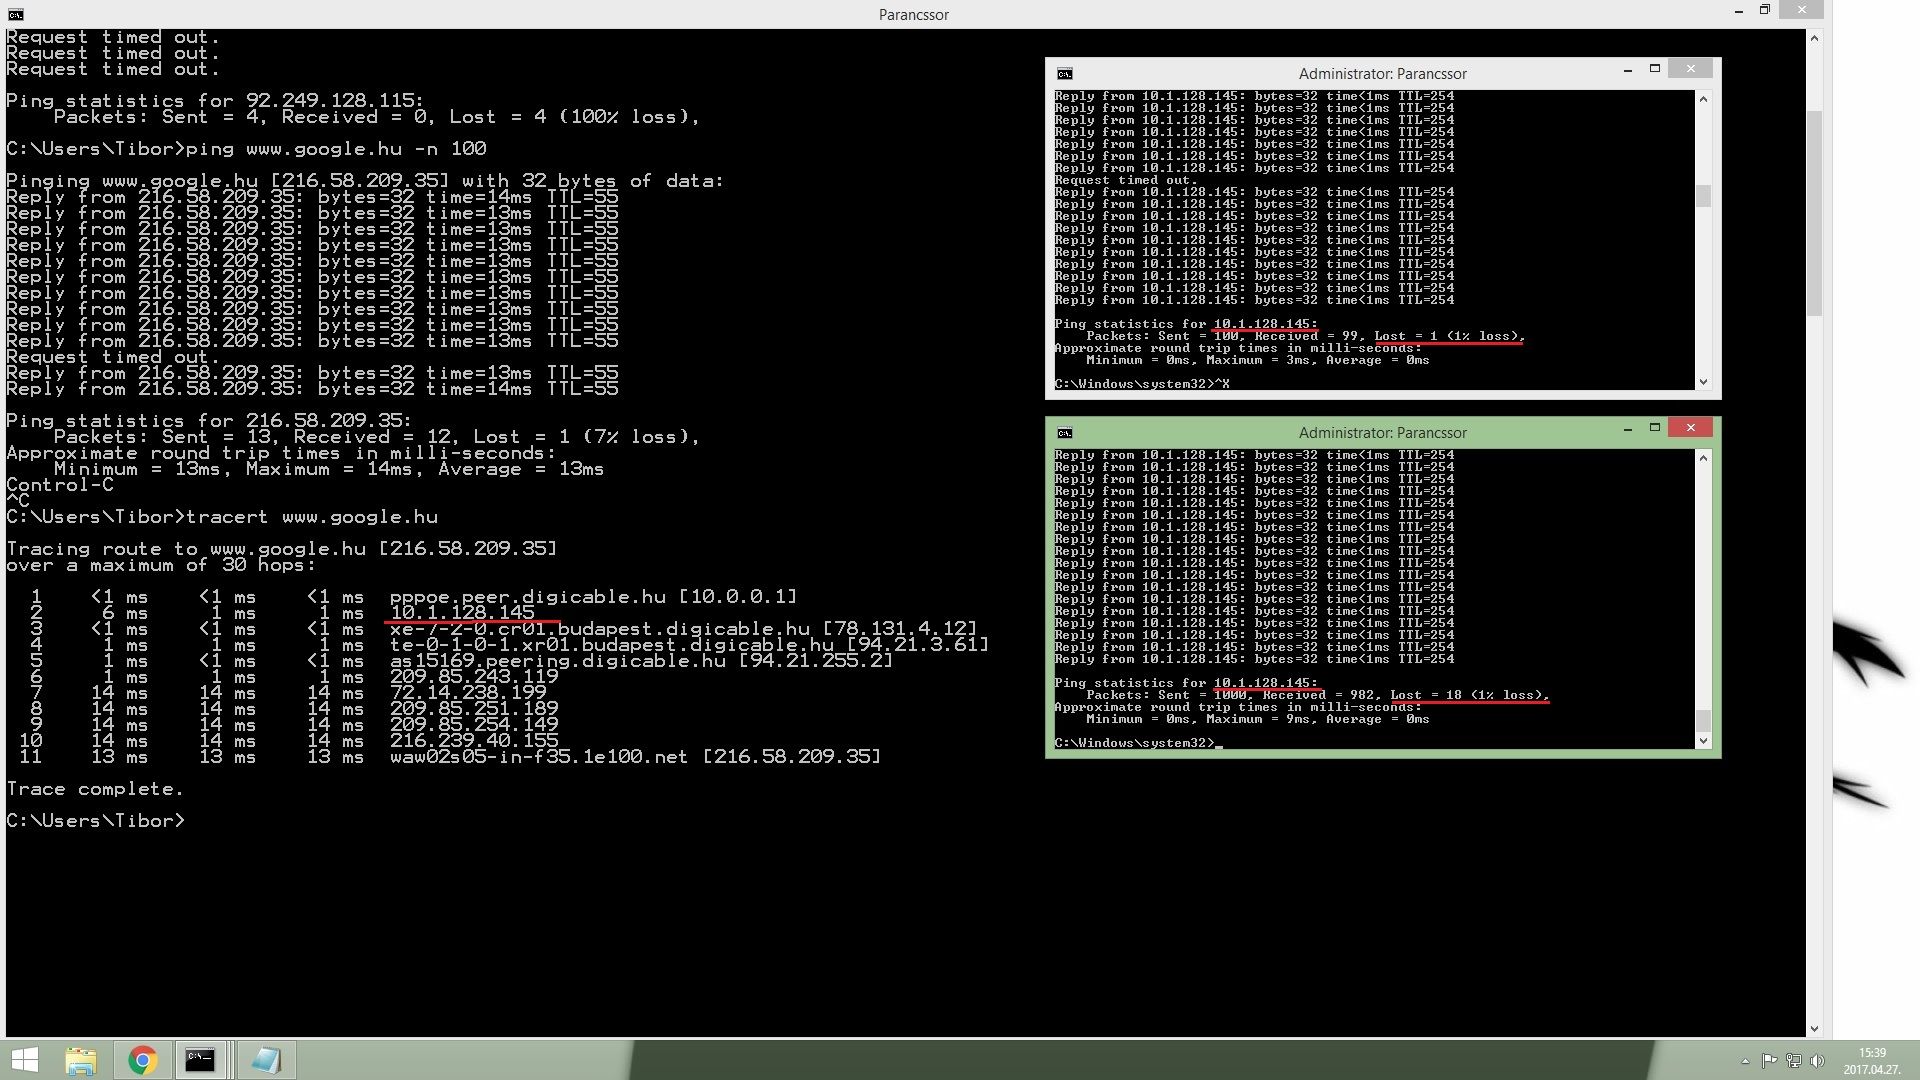
Task: Launch Google Chrome from the taskbar
Action: pyautogui.click(x=142, y=1060)
